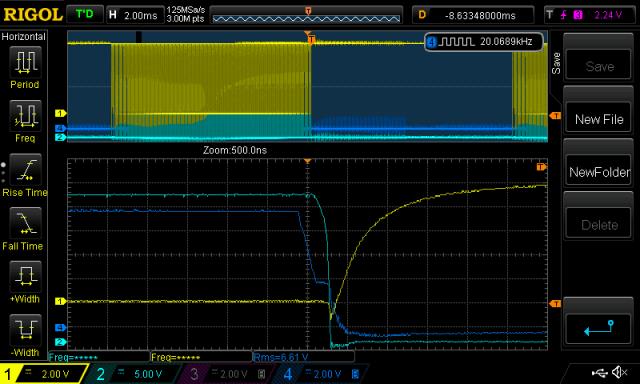Click the USB status icon
The image size is (640, 384).
(600, 372)
